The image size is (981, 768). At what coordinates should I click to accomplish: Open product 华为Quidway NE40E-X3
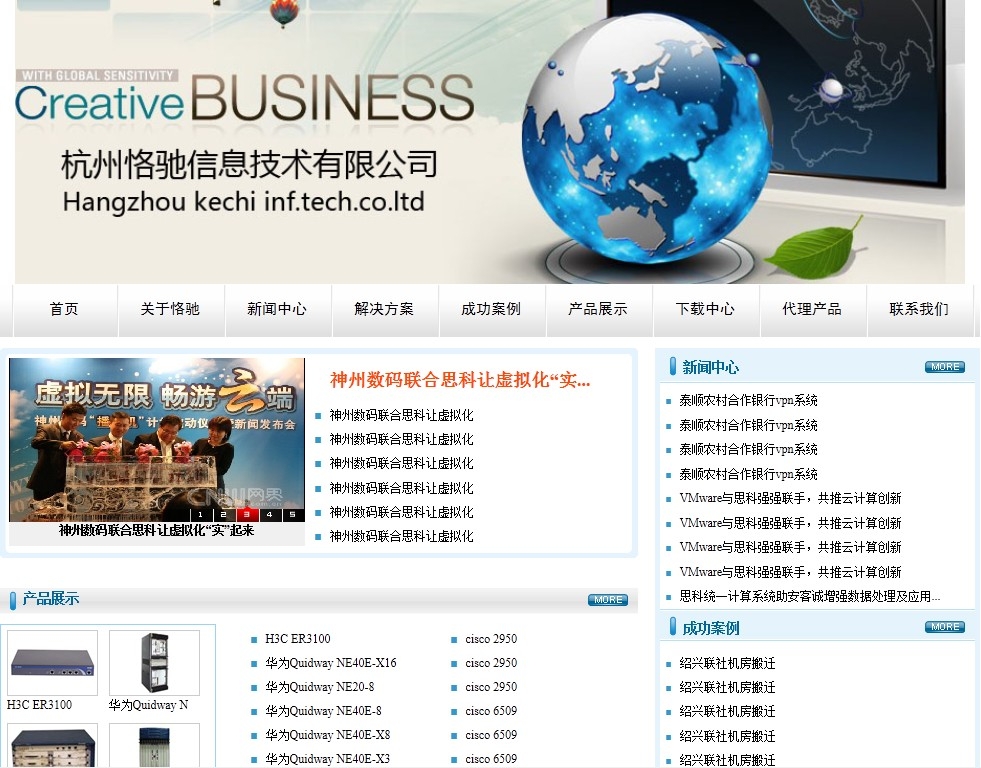pos(327,759)
